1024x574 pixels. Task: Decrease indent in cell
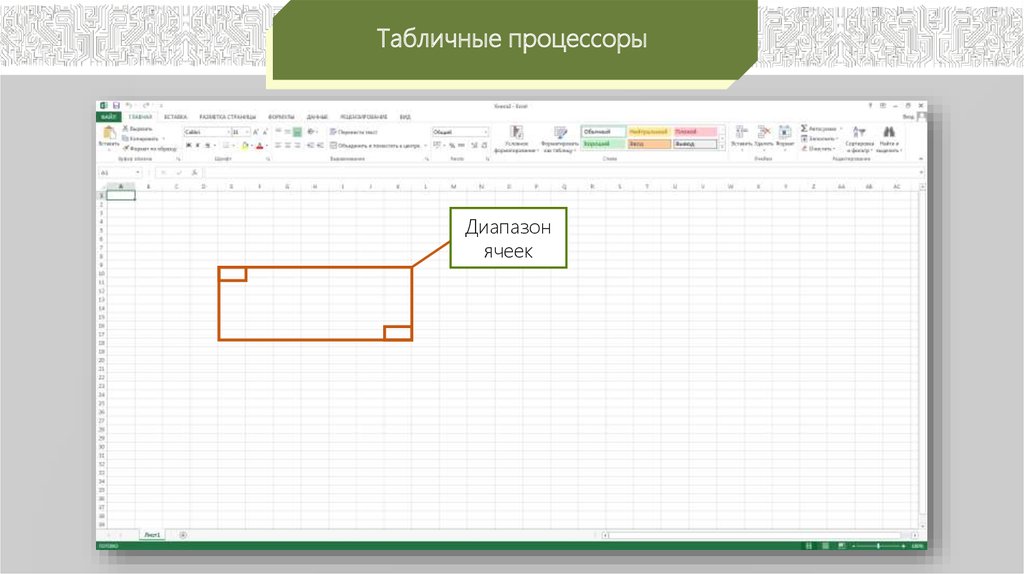point(310,146)
